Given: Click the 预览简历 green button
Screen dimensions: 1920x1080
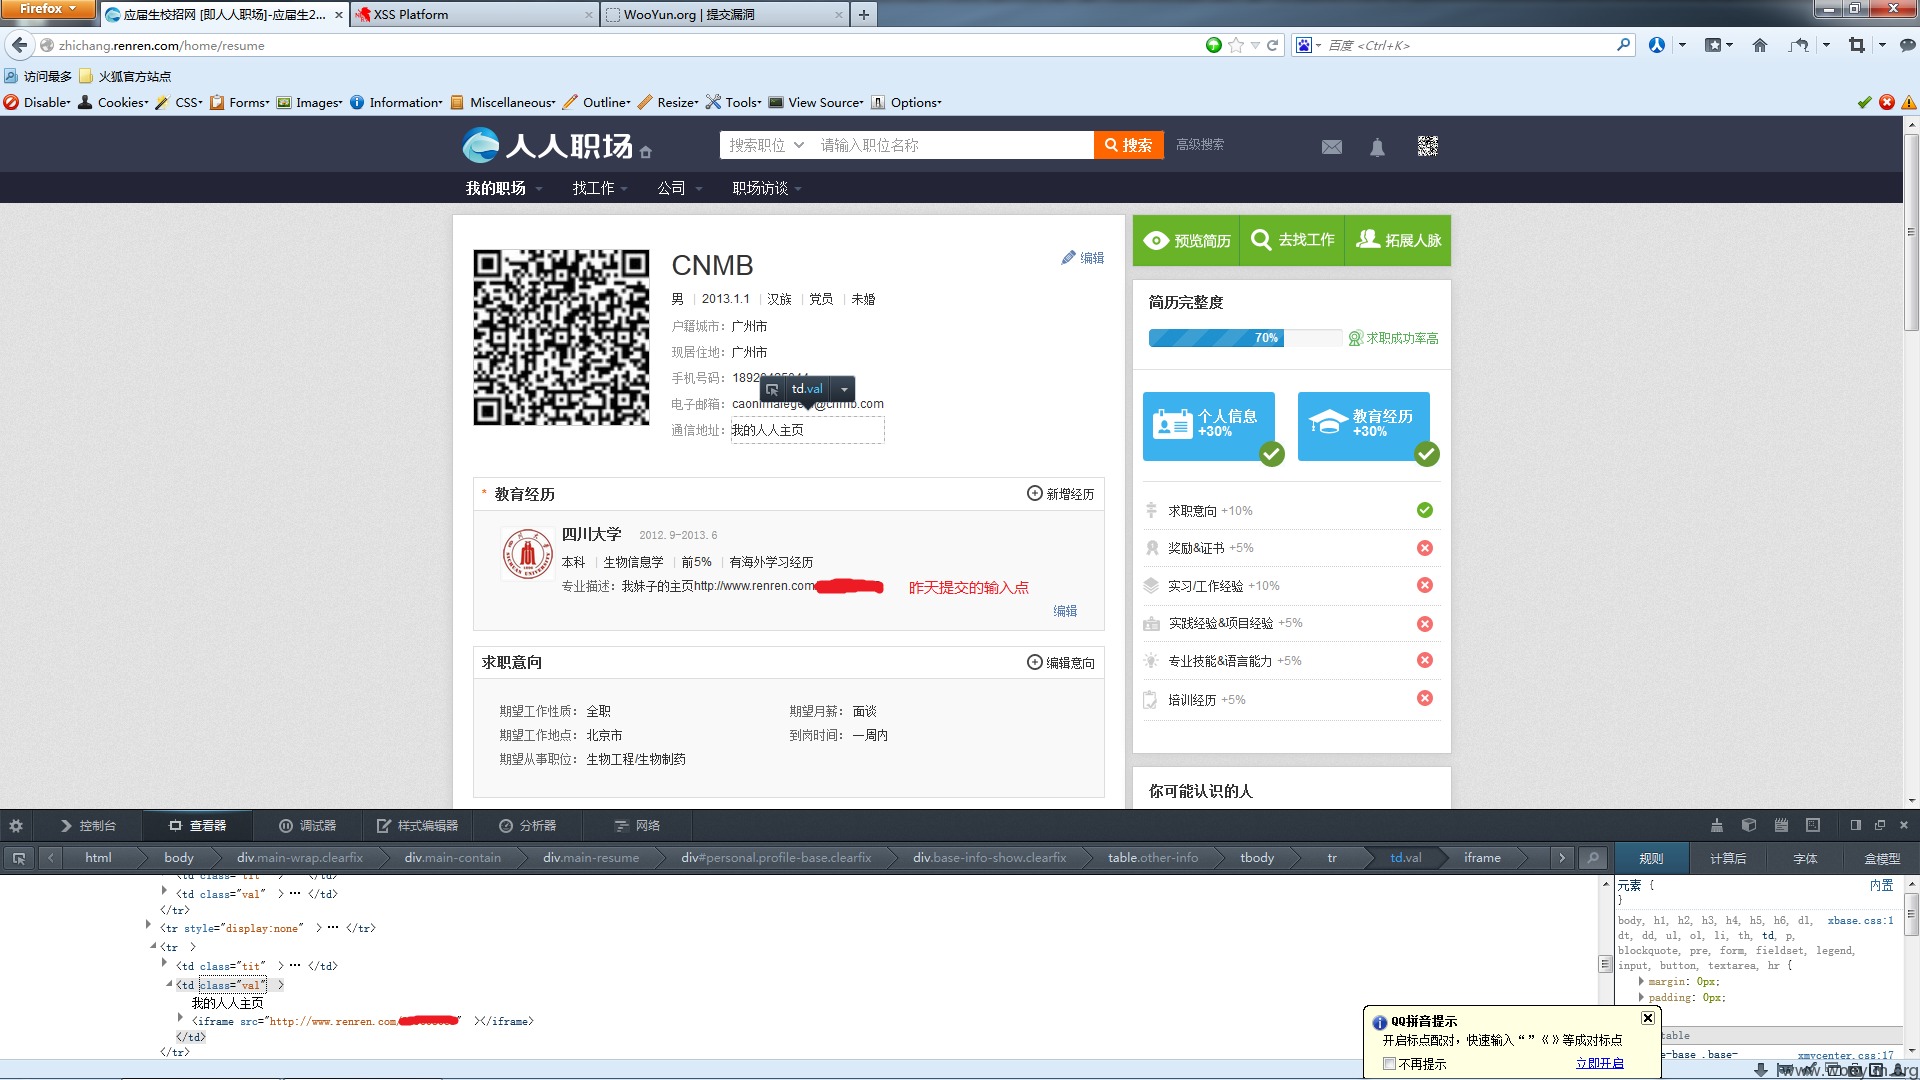Looking at the screenshot, I should click(x=1186, y=241).
